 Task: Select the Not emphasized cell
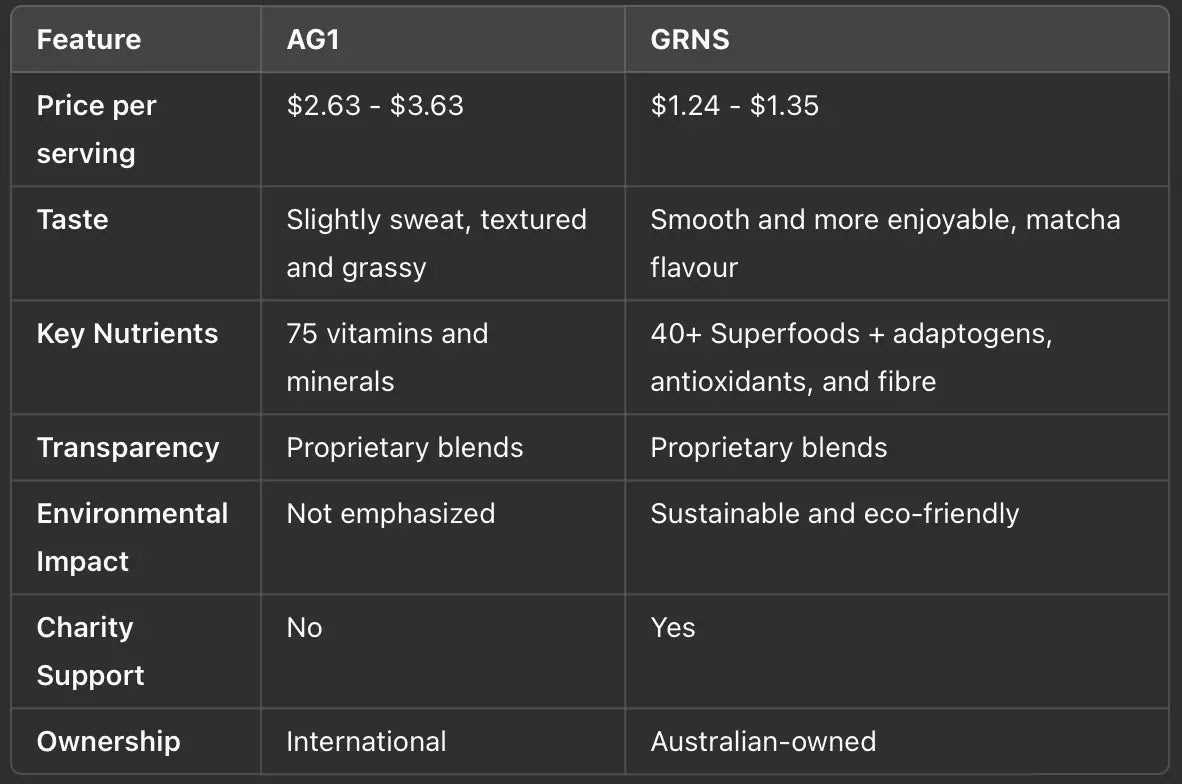[x=391, y=514]
